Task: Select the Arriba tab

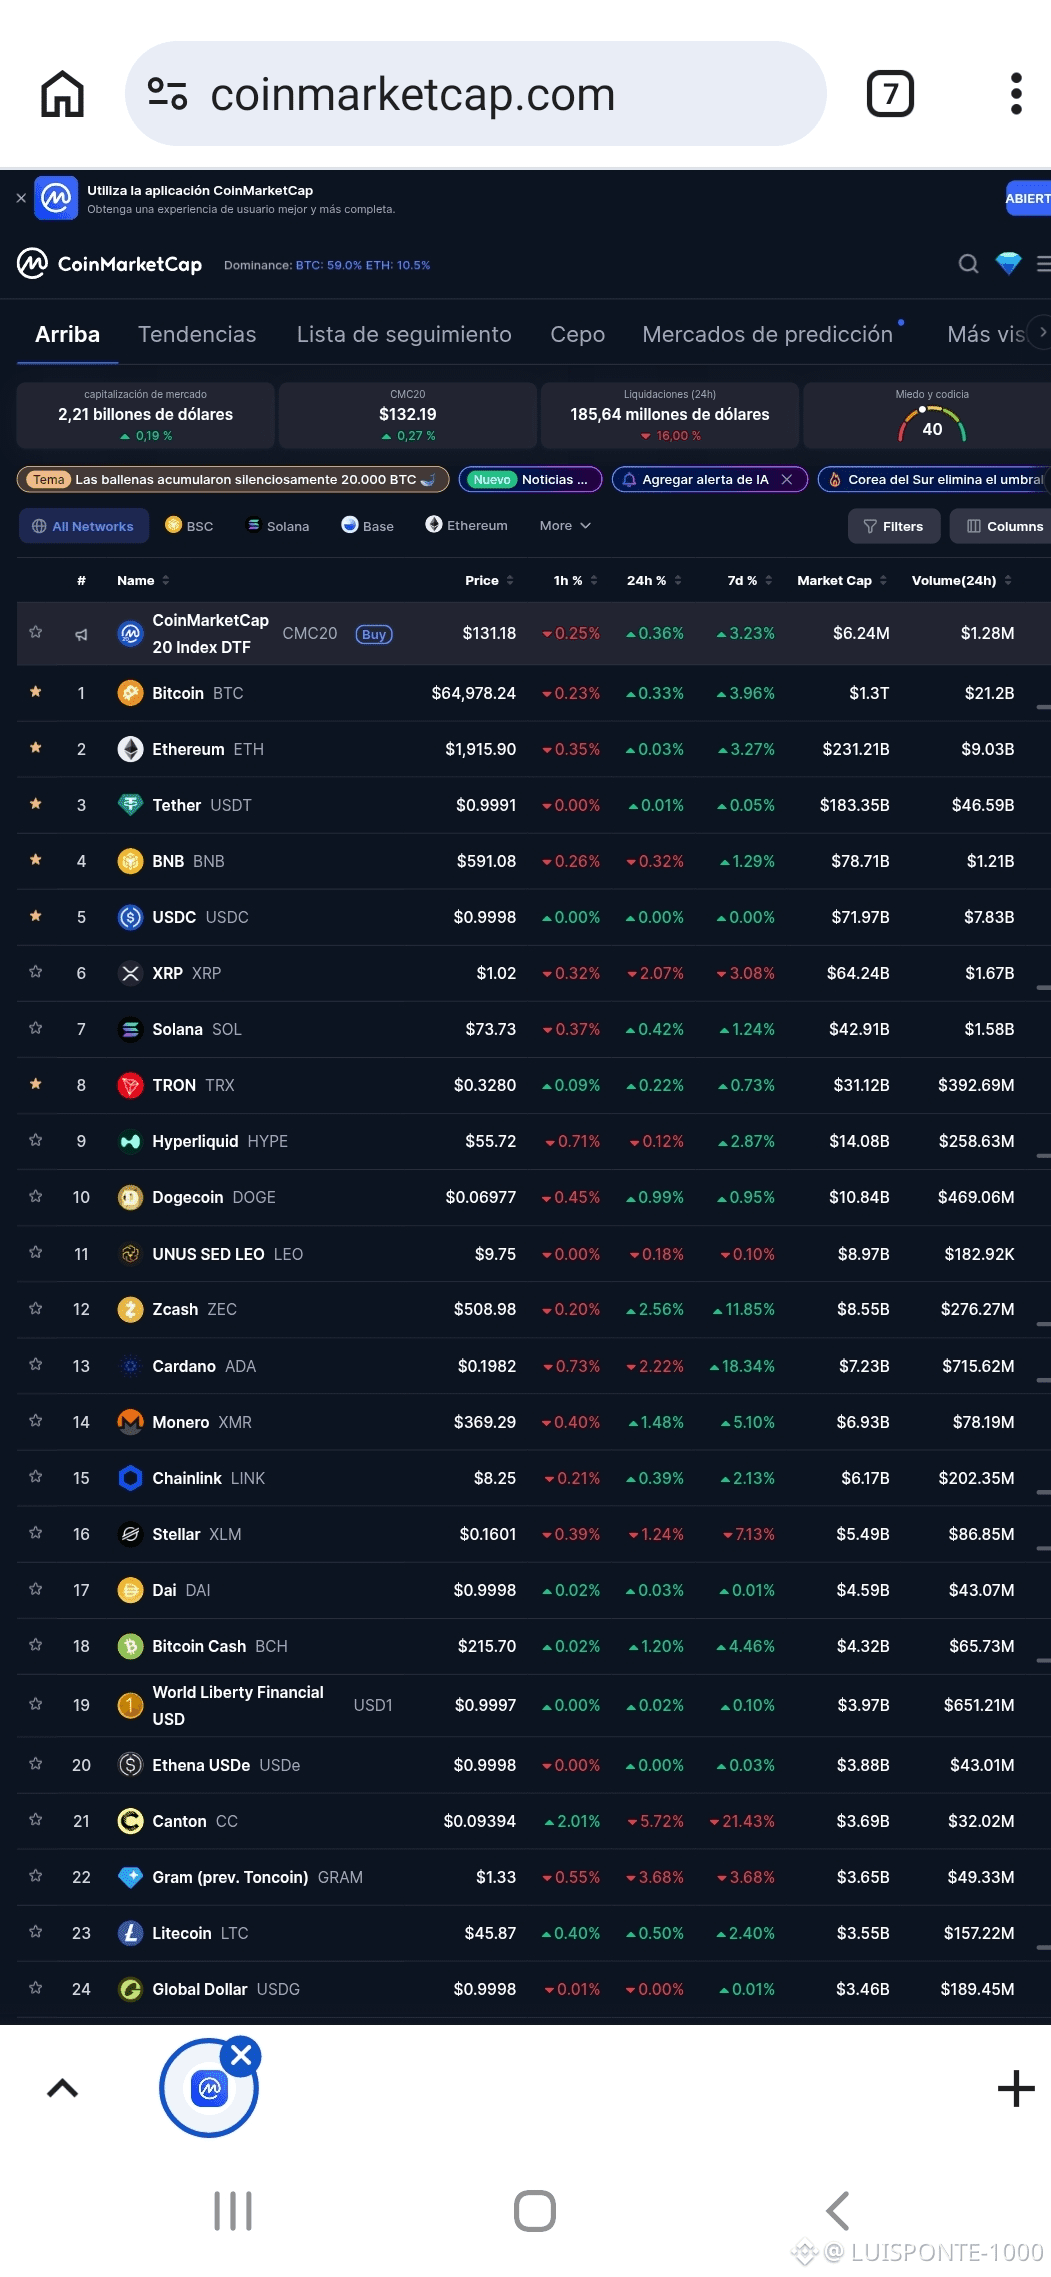Action: pos(67,334)
